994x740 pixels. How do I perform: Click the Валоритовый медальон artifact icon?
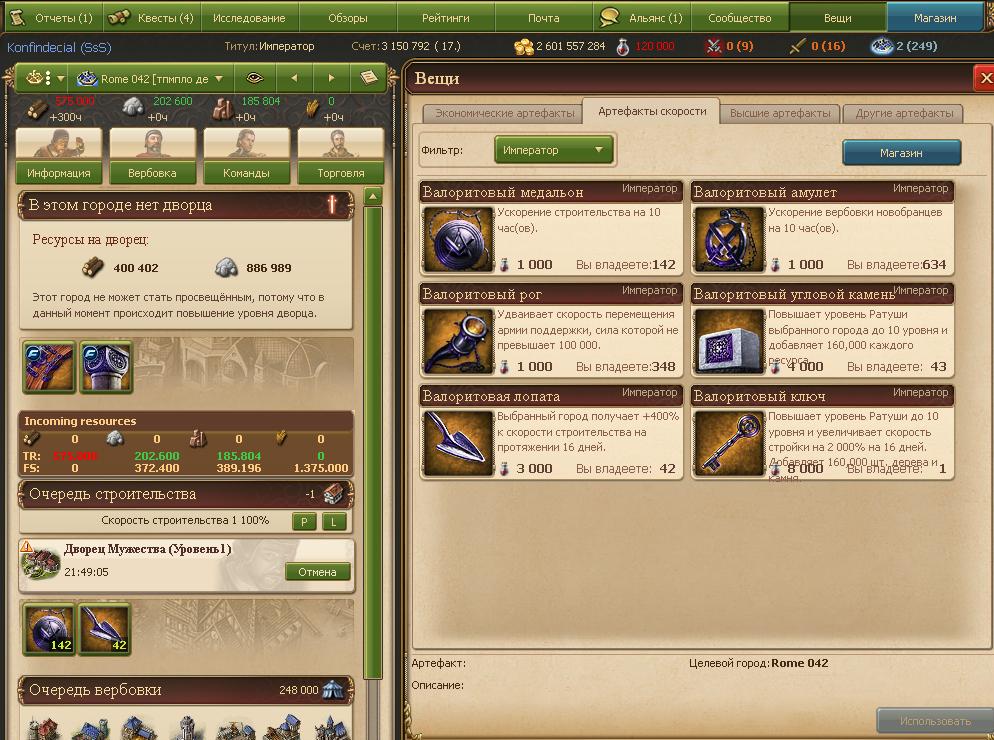(458, 240)
